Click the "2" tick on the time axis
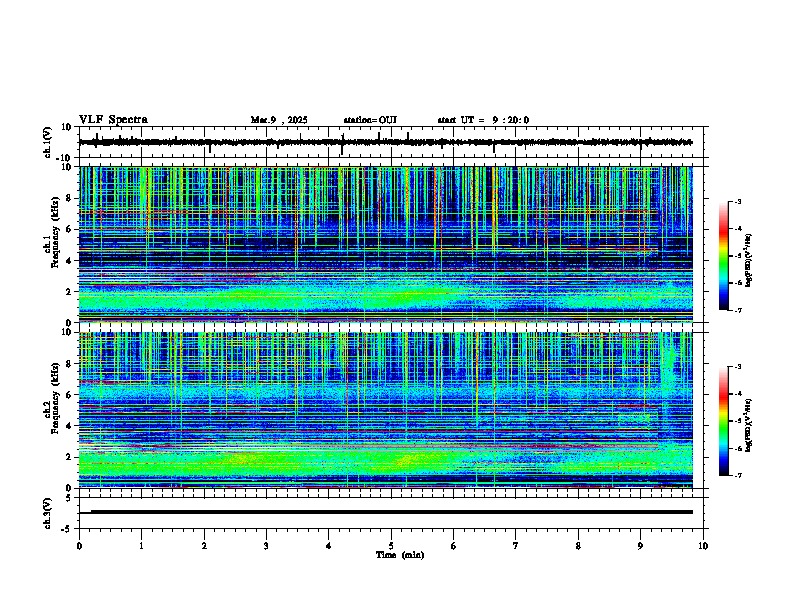This screenshot has width=792, height=612. pos(204,546)
